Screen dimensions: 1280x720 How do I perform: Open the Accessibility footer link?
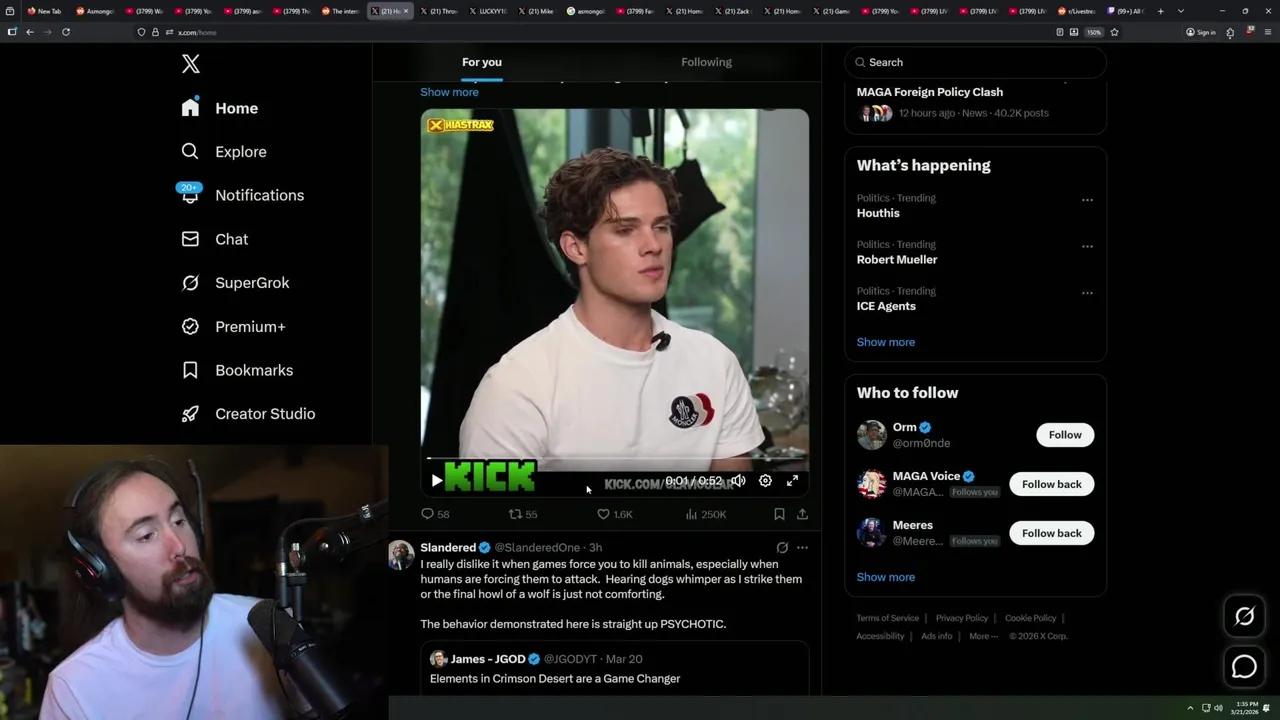[880, 636]
